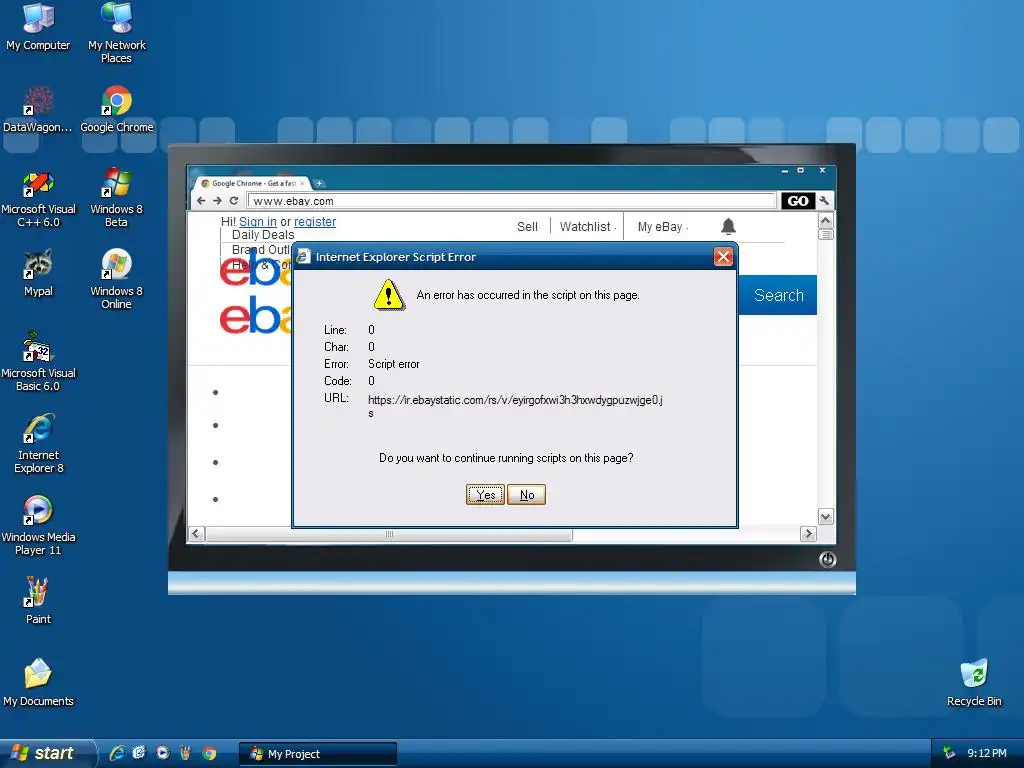Image resolution: width=1024 pixels, height=768 pixels.
Task: Expand the Watchlist dropdown
Action: (x=587, y=227)
